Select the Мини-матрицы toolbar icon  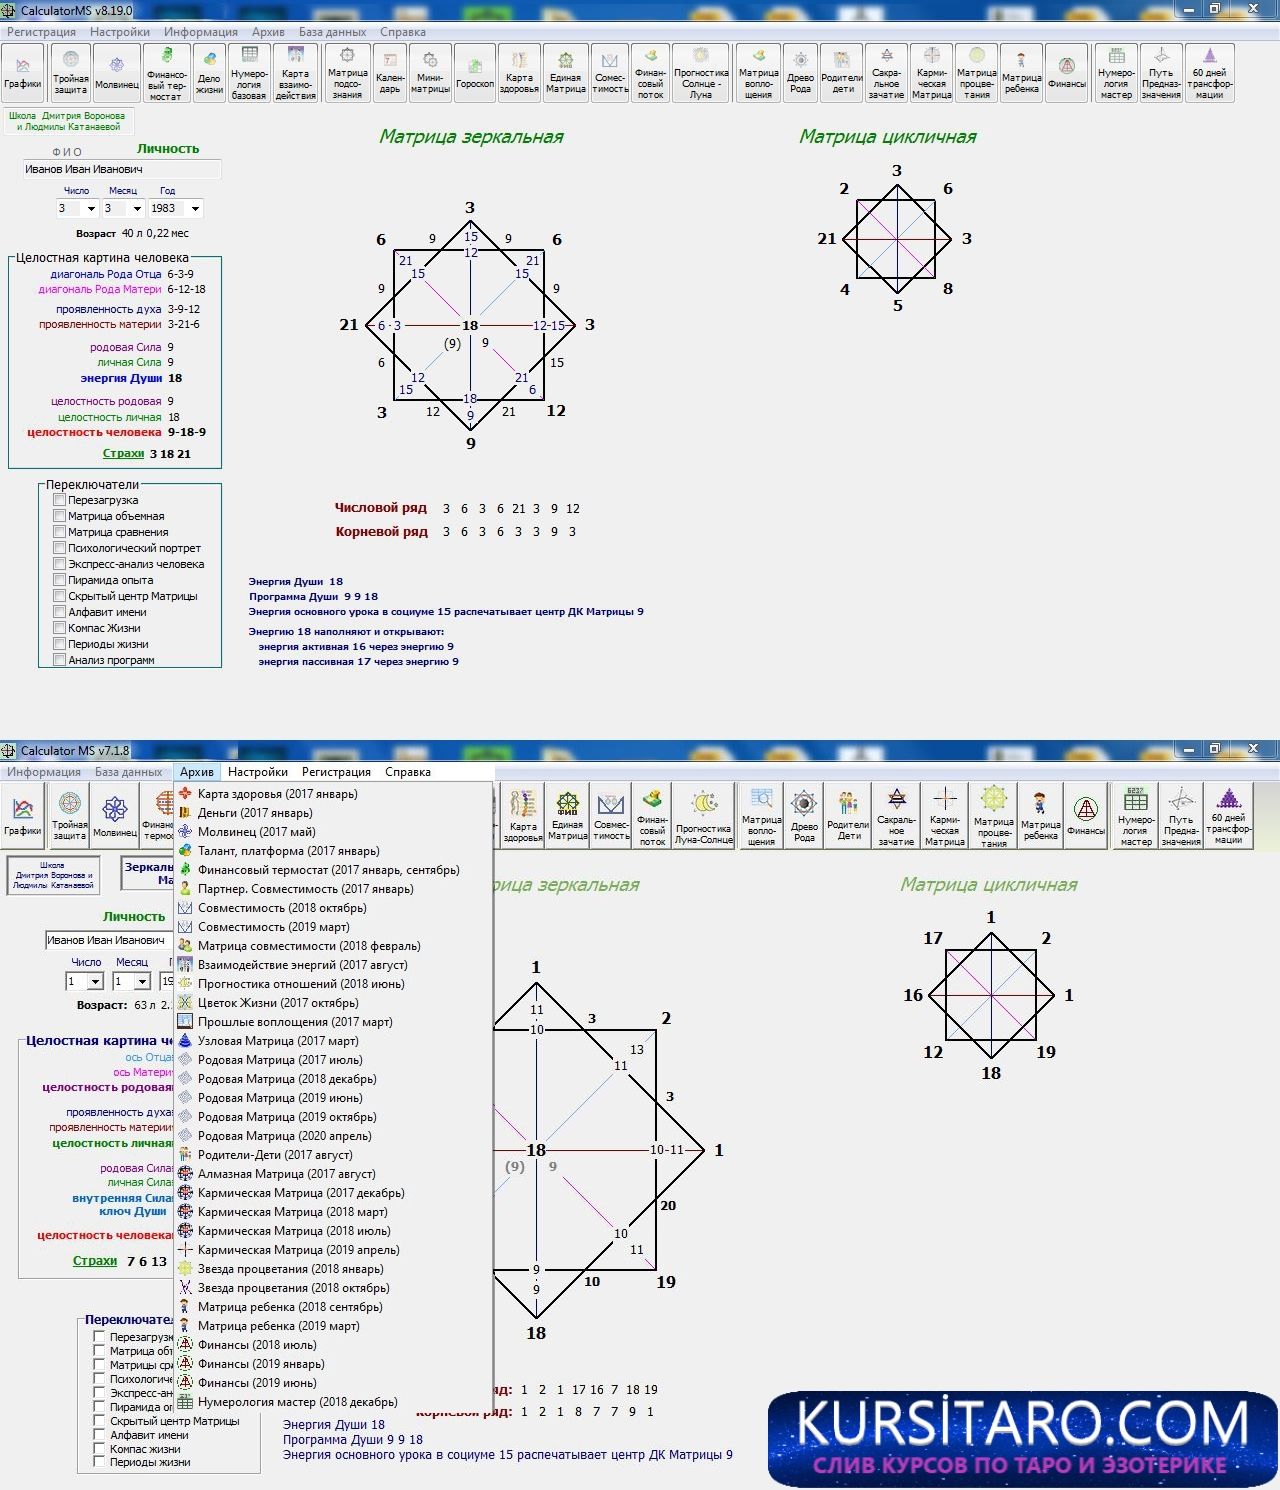[x=430, y=74]
